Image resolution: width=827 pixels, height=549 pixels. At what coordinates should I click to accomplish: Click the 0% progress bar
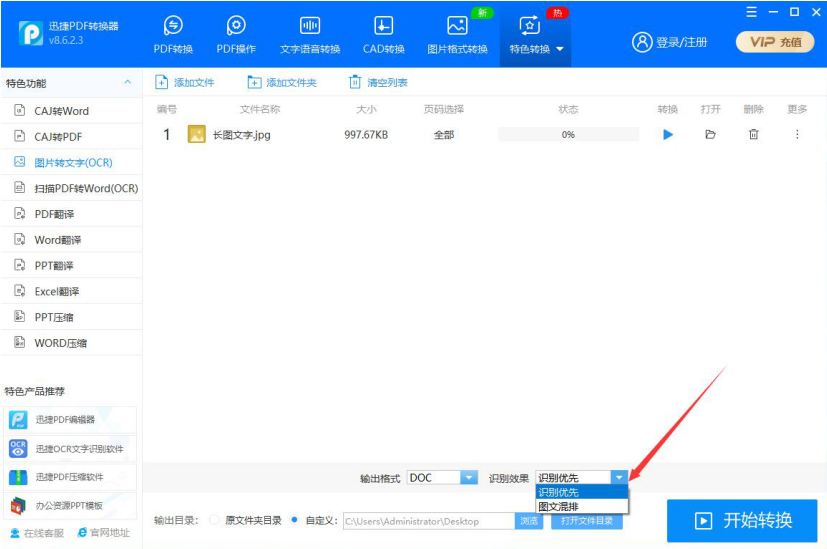568,134
